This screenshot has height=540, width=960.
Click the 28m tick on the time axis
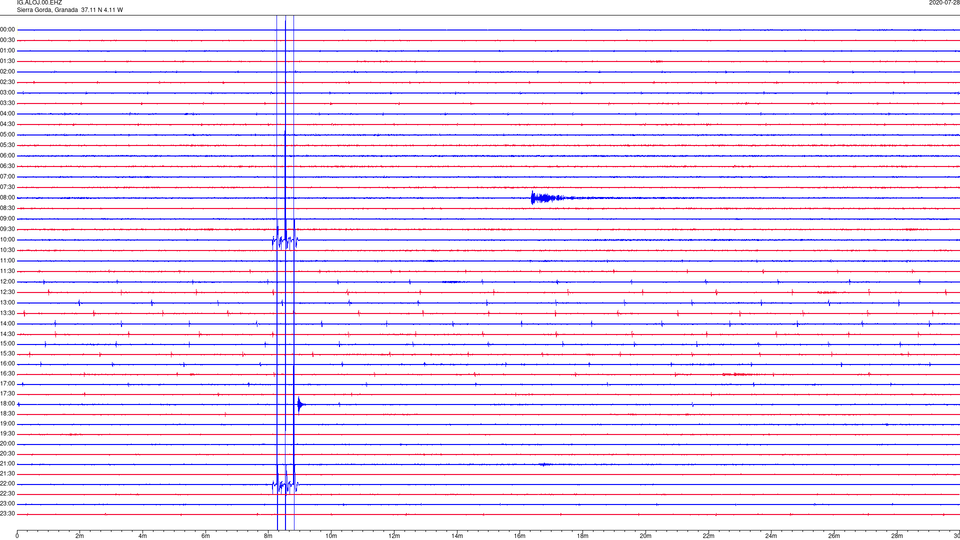[897, 536]
